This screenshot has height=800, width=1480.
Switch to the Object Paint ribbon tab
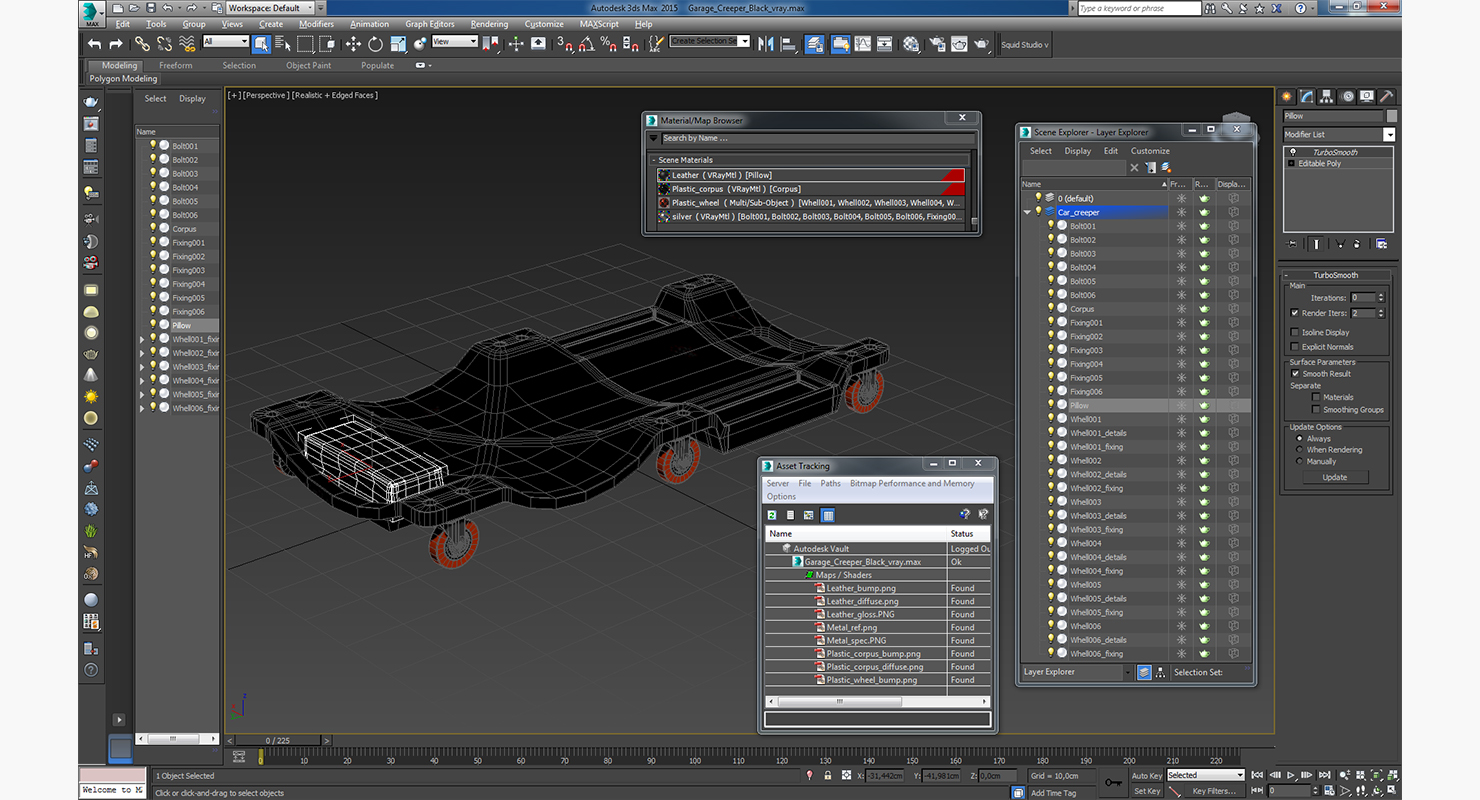pos(308,65)
